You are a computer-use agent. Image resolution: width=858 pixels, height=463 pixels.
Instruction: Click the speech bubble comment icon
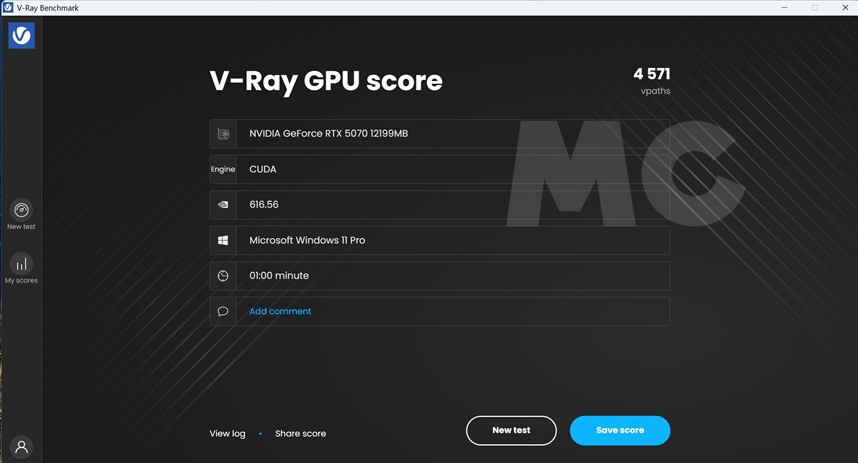(223, 311)
